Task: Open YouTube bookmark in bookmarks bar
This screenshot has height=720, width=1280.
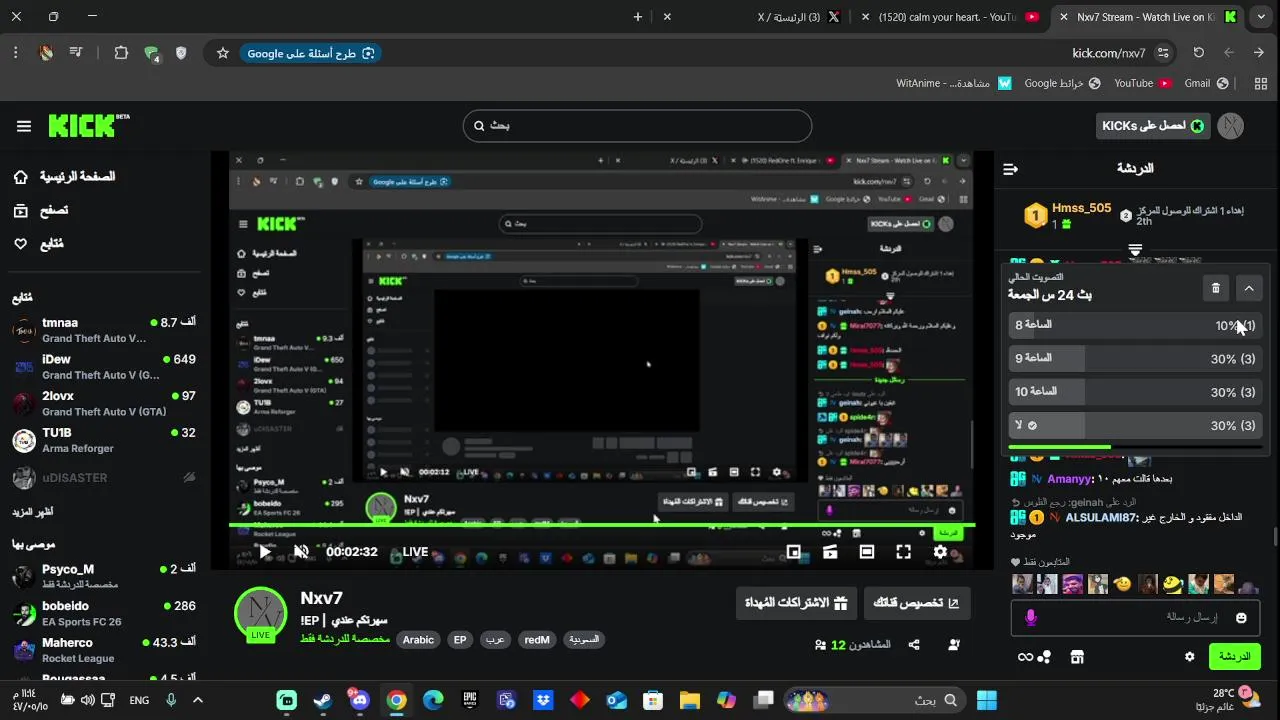Action: pyautogui.click(x=1142, y=83)
